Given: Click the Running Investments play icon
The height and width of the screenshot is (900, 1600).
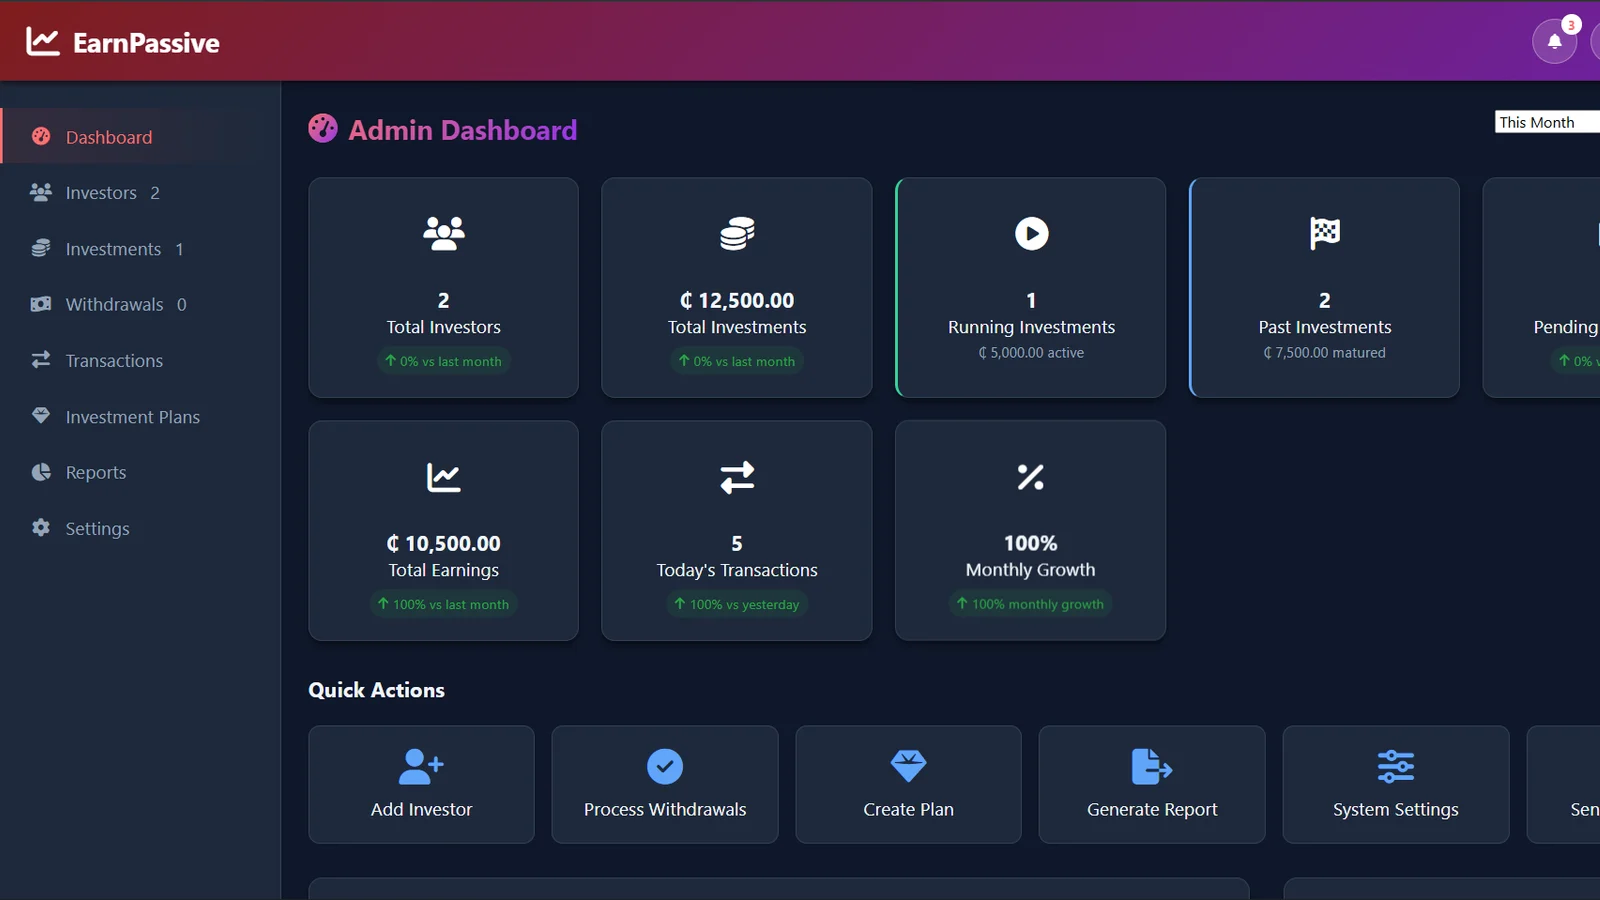Looking at the screenshot, I should click(1031, 233).
